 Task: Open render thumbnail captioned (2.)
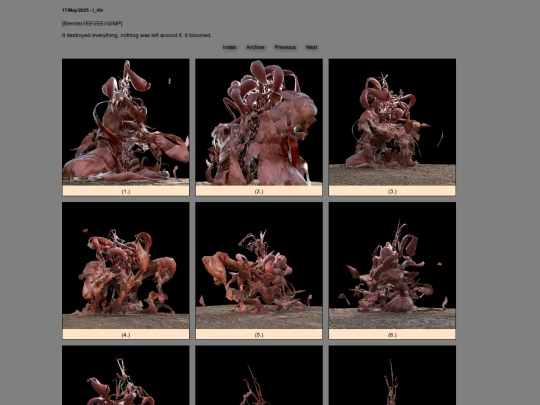coord(259,122)
